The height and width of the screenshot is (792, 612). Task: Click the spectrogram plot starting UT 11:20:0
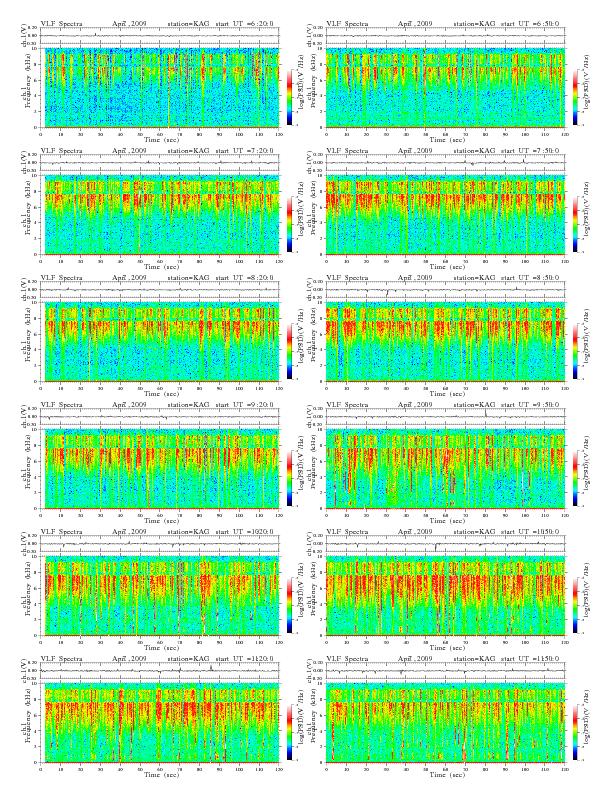click(x=160, y=723)
